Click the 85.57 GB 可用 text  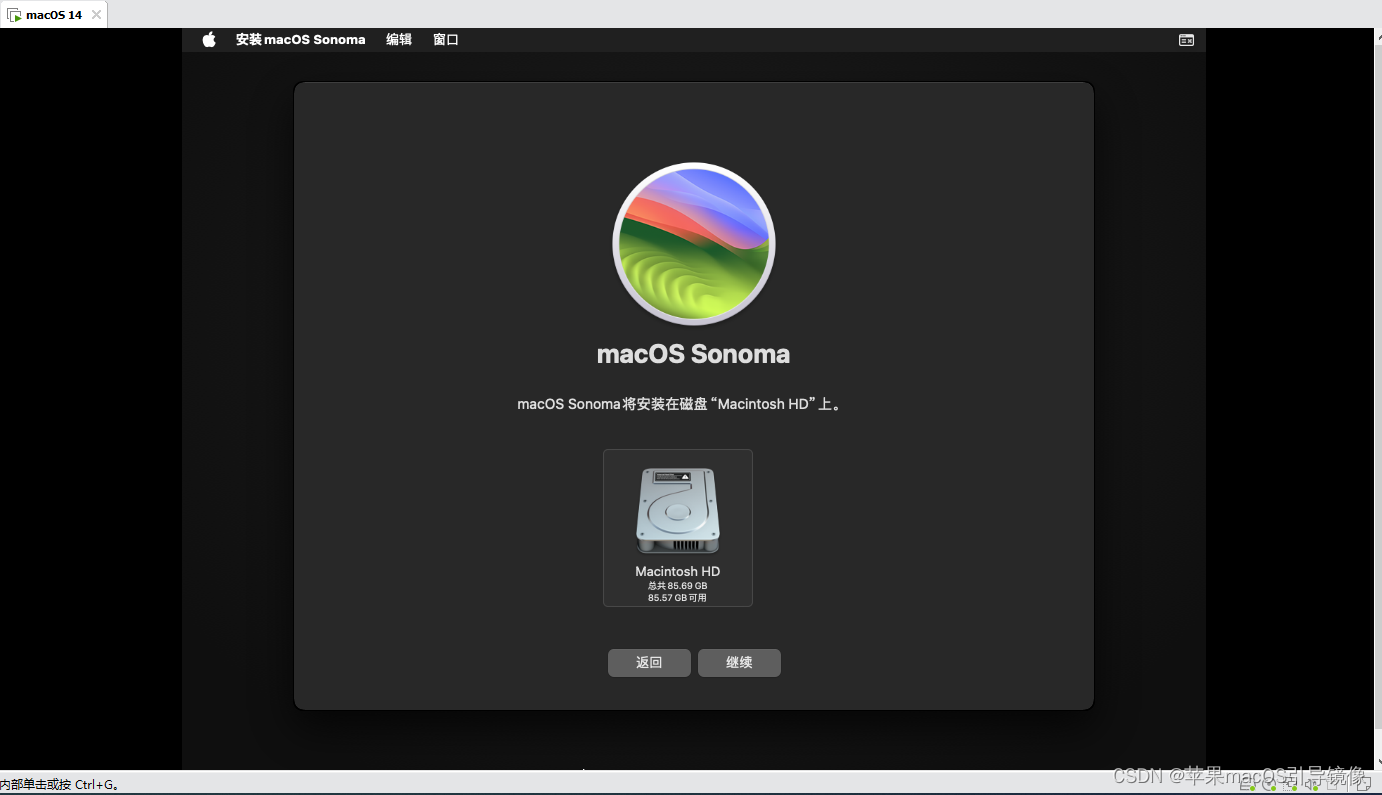click(678, 598)
